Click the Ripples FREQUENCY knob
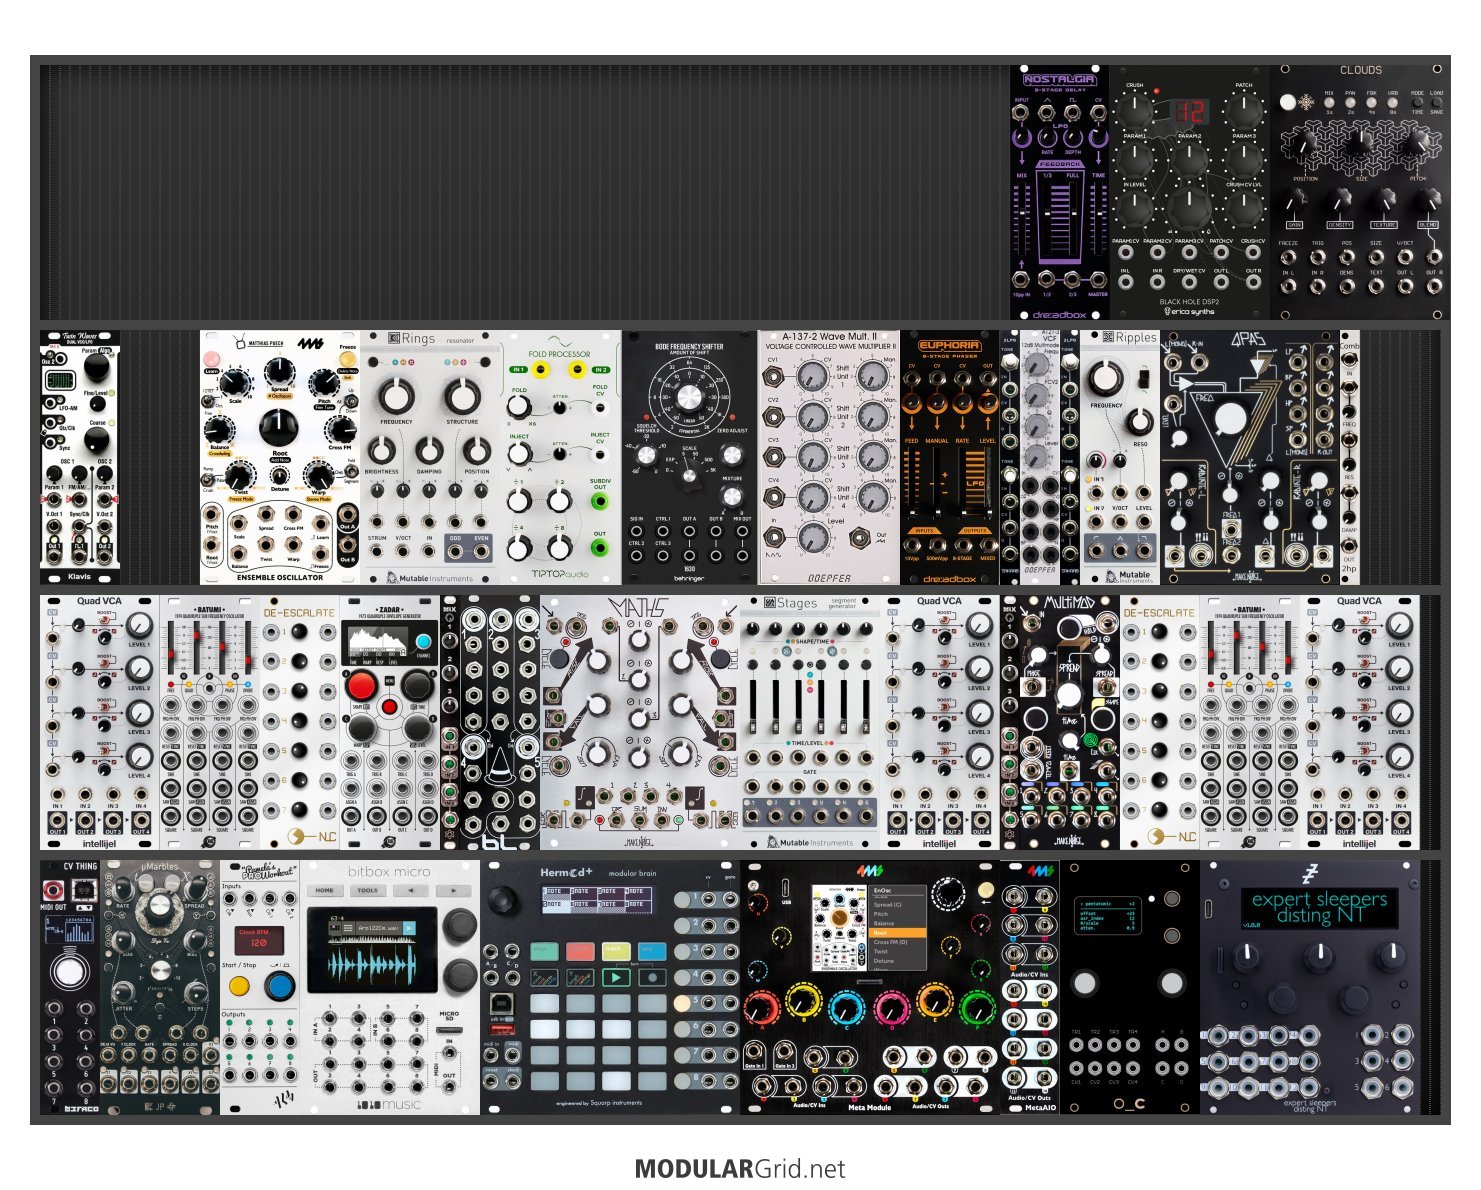Viewport: 1481px width, 1190px height. pyautogui.click(x=1105, y=379)
